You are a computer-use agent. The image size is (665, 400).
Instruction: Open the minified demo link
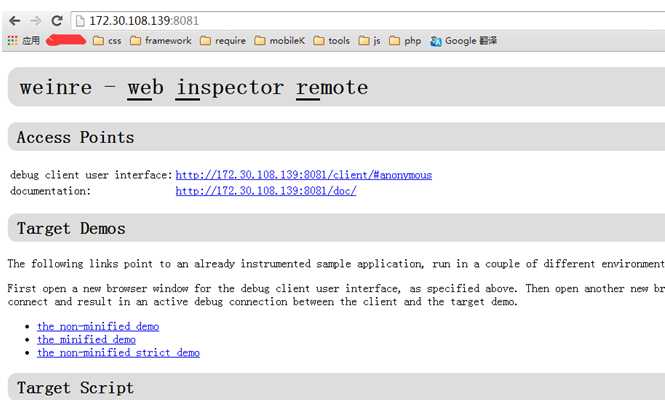87,340
